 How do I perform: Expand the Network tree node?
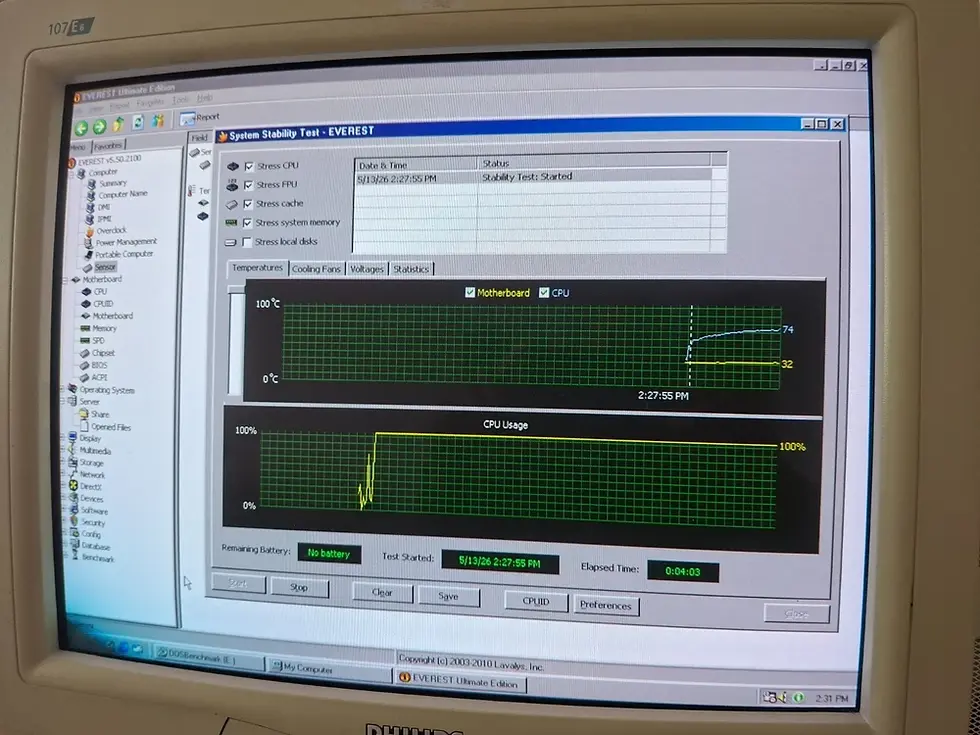64,474
